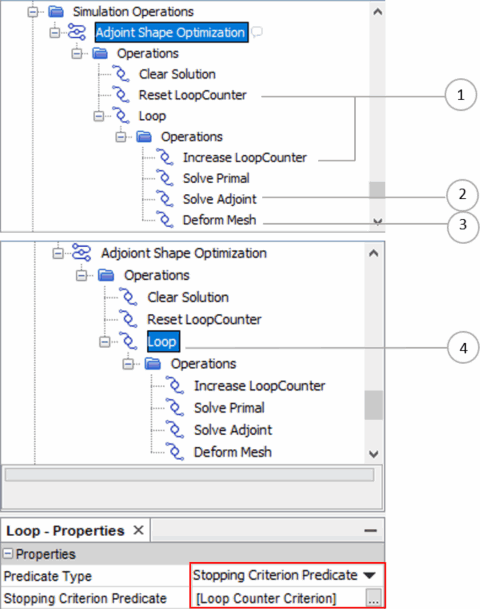
Task: Collapse the Operations folder under highlighted Loop
Action: pyautogui.click(x=128, y=364)
